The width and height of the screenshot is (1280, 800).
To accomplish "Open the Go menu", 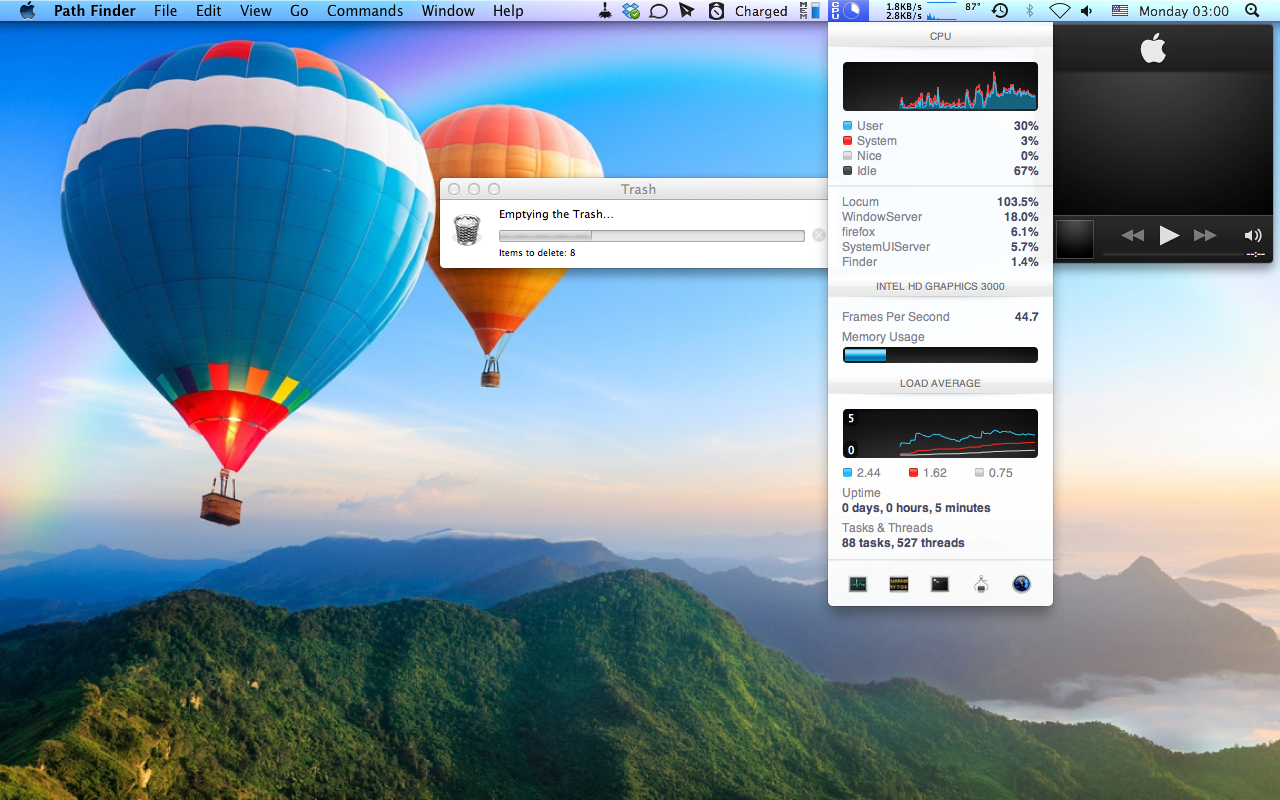I will pos(299,11).
